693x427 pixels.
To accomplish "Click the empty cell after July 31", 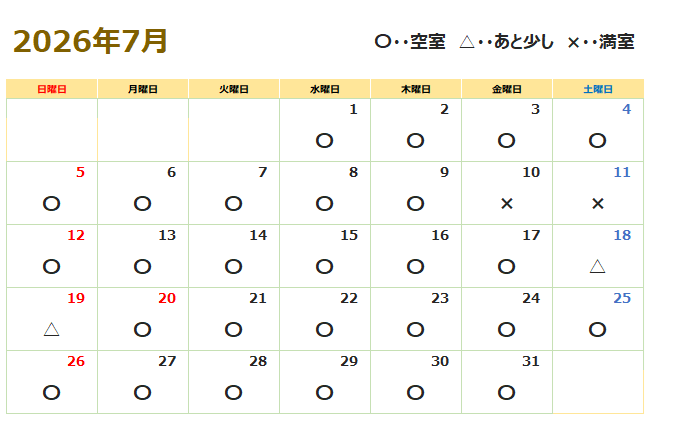I will [597, 381].
